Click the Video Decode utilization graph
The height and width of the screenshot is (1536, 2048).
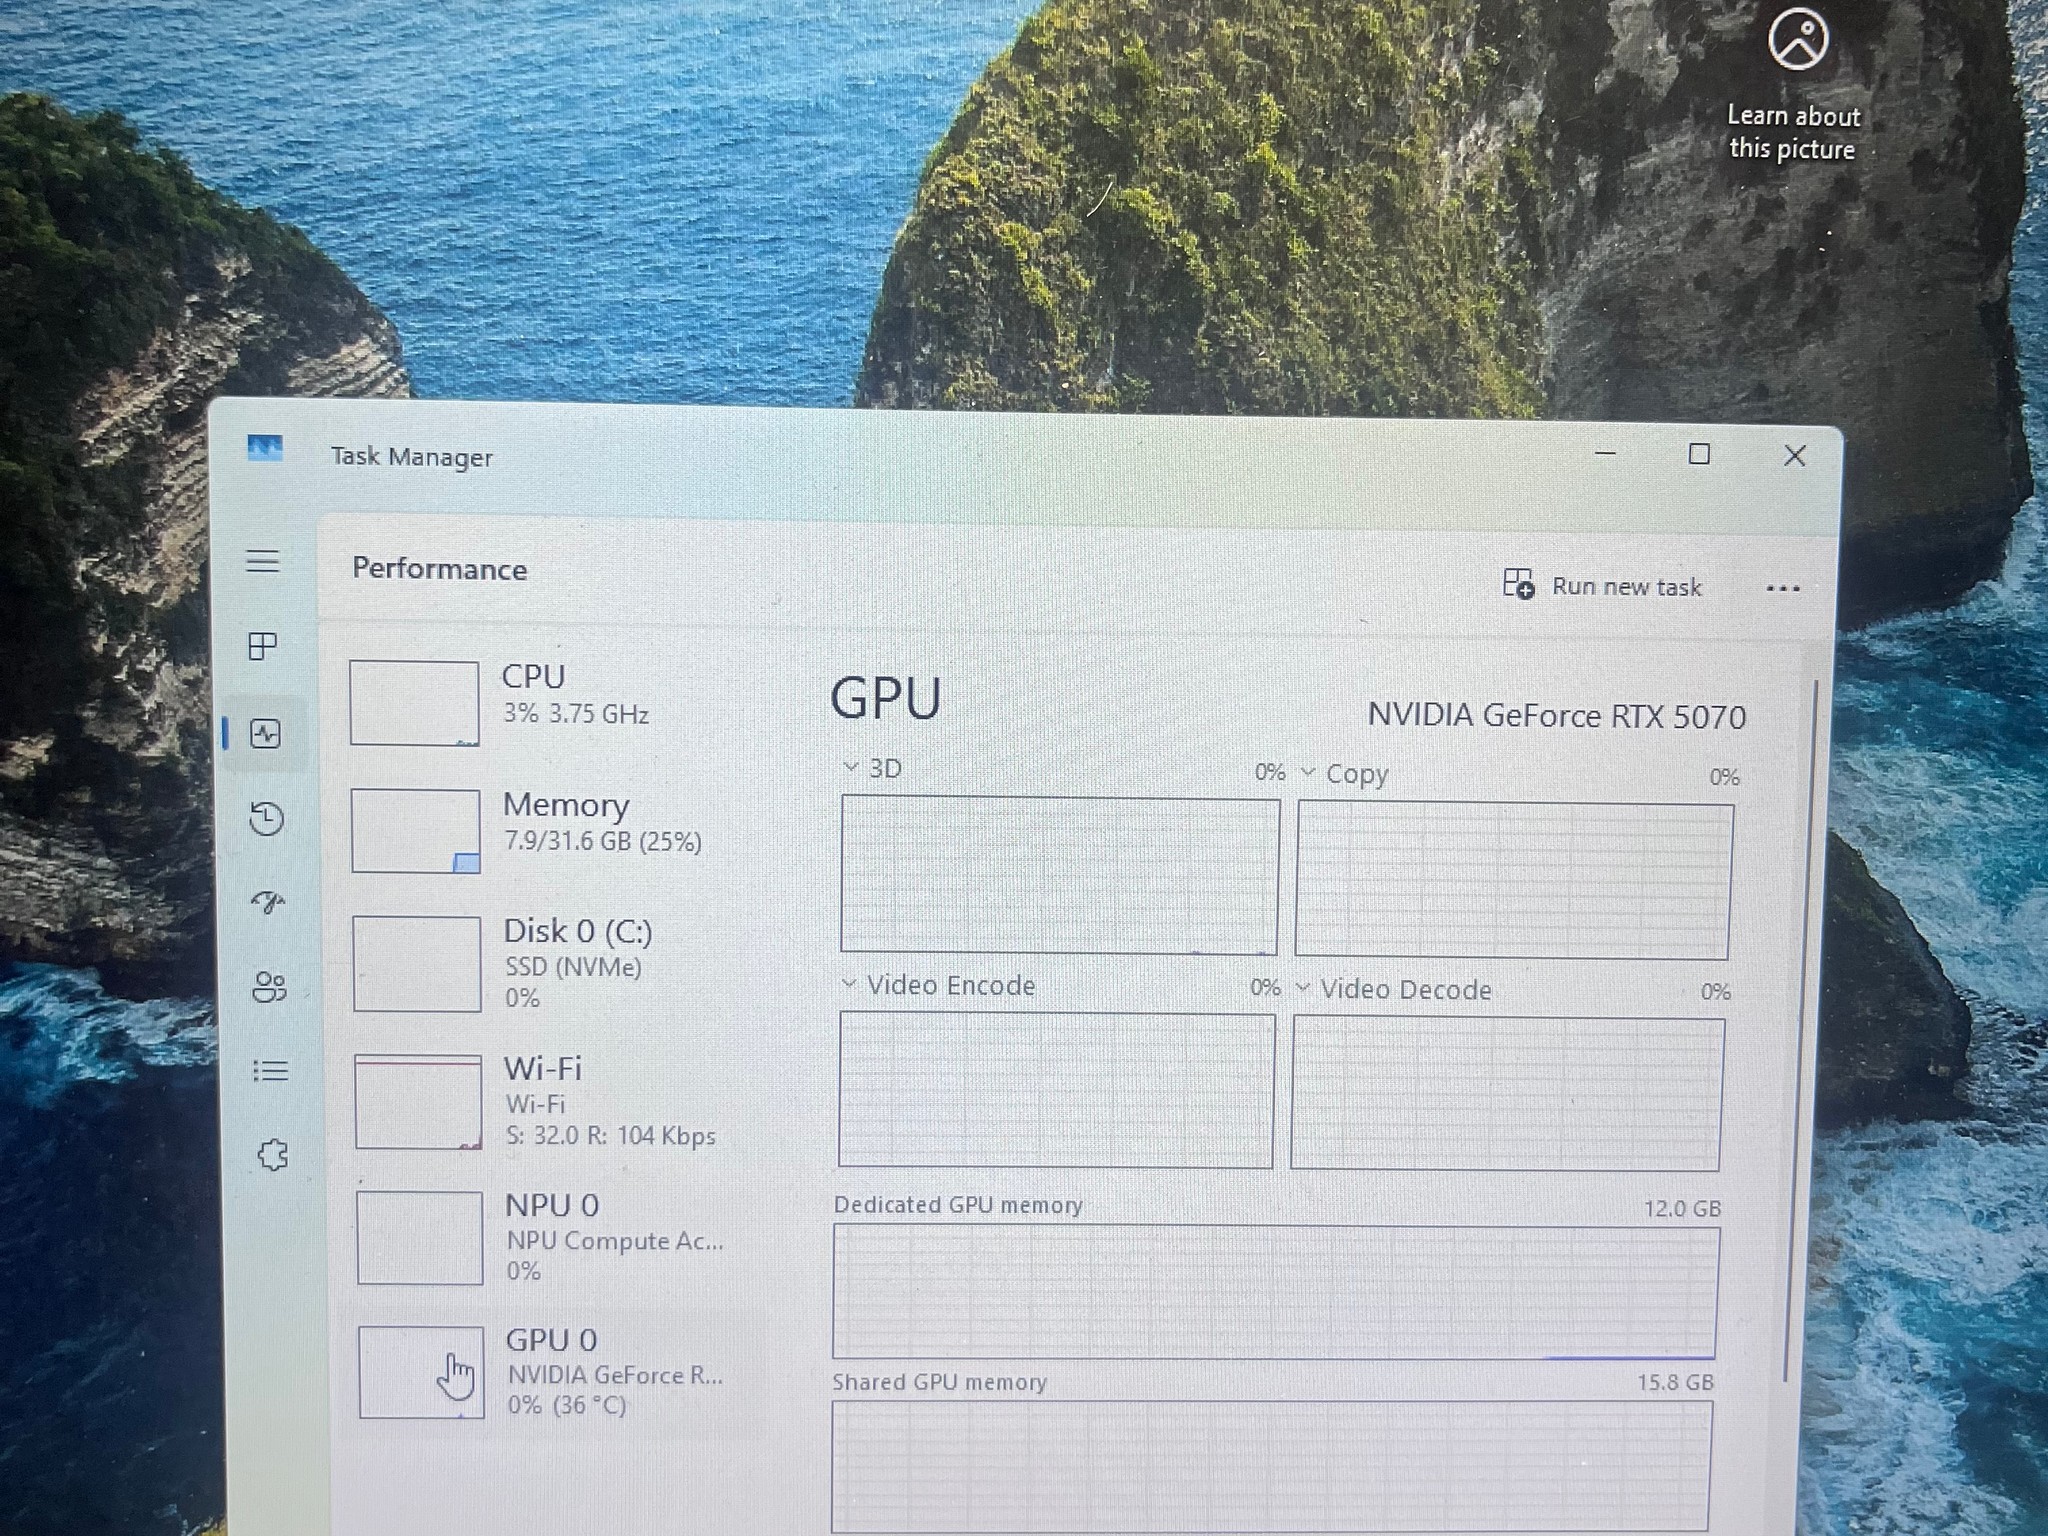[1507, 1094]
